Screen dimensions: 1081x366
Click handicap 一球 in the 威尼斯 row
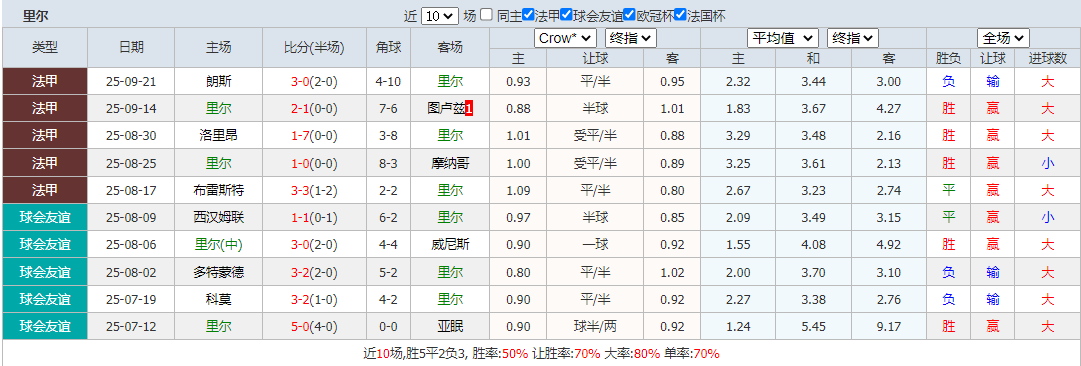click(x=595, y=245)
